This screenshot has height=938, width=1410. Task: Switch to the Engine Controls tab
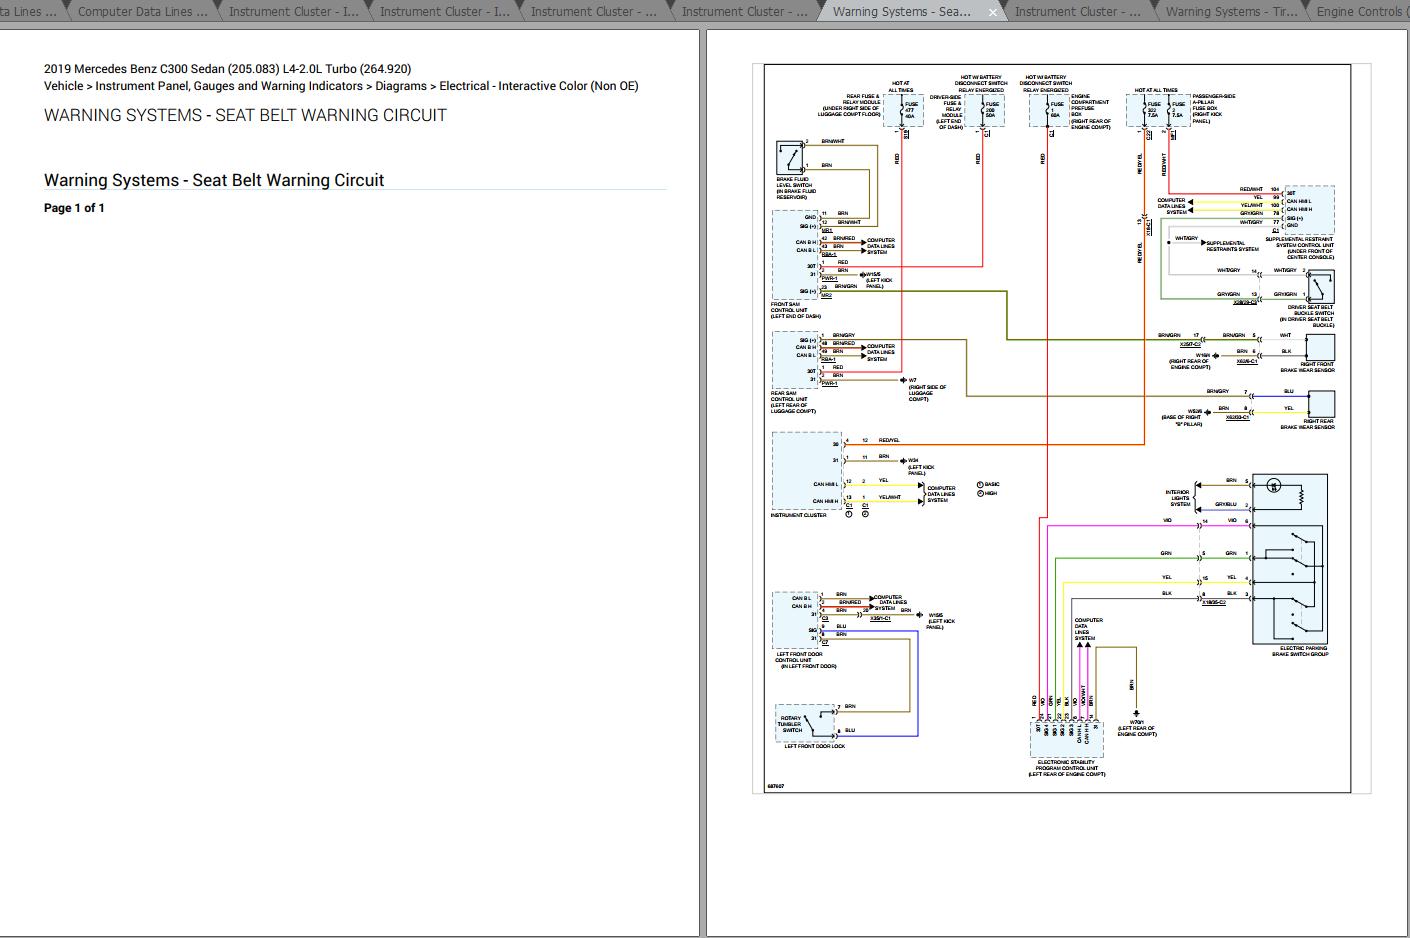pyautogui.click(x=1359, y=12)
